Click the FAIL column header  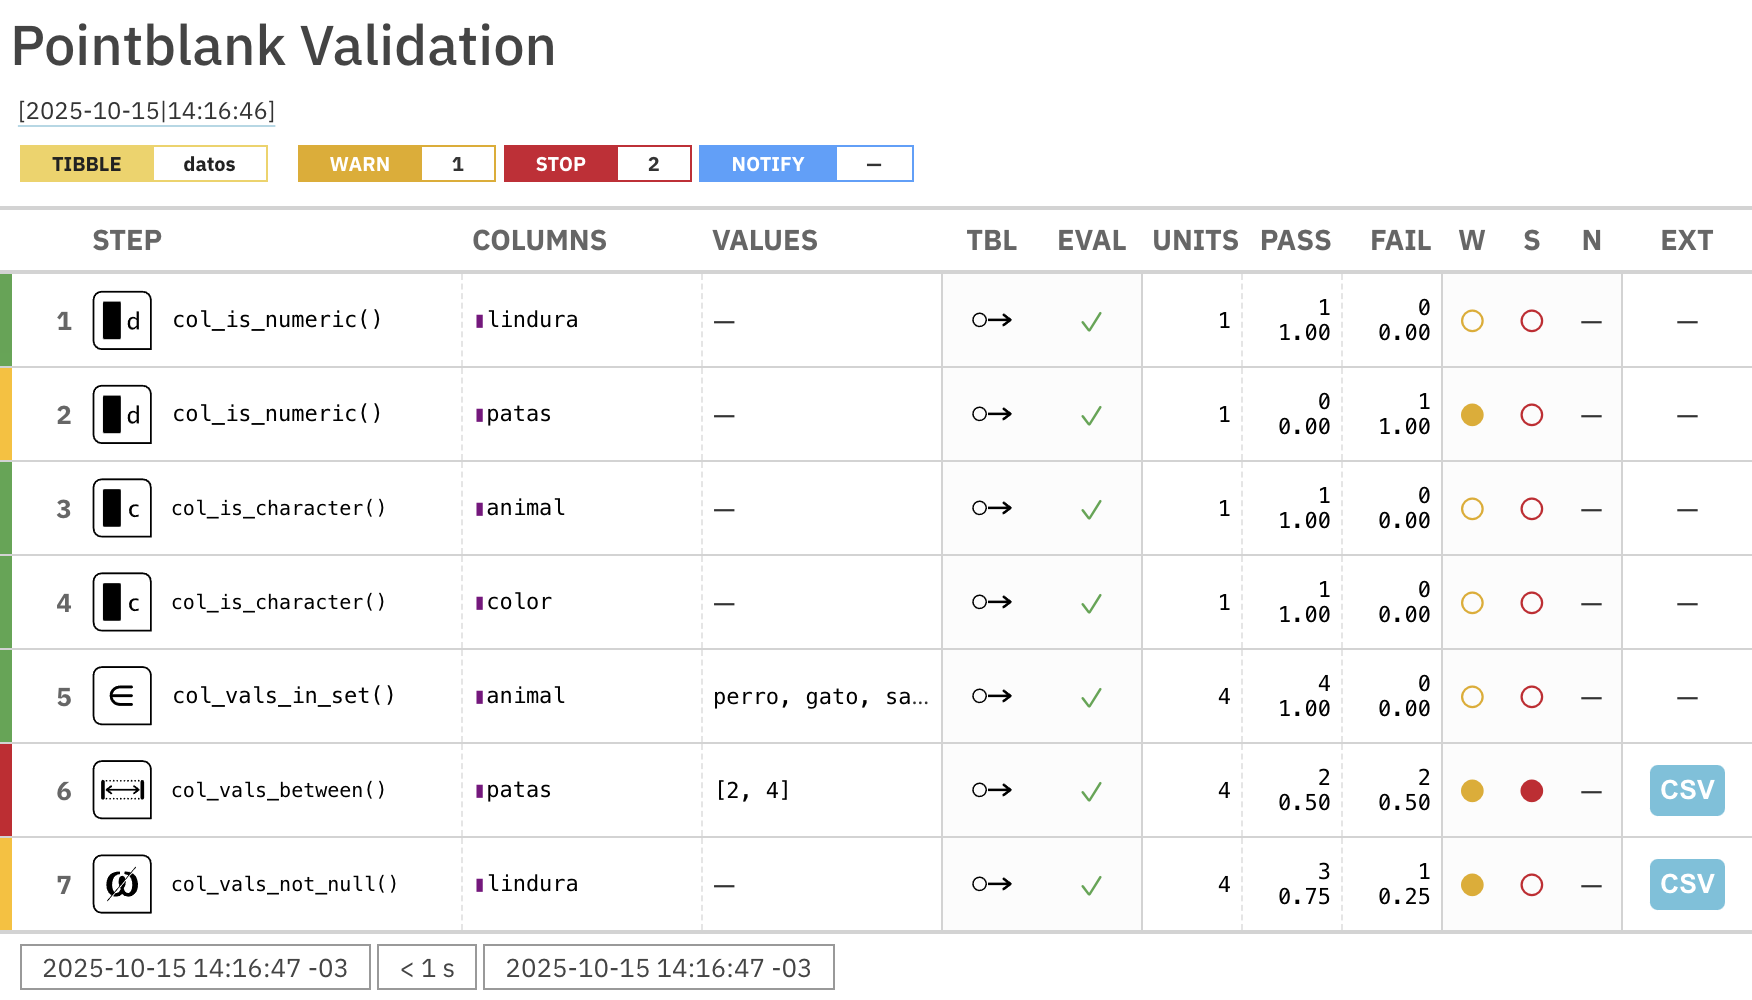click(1400, 241)
